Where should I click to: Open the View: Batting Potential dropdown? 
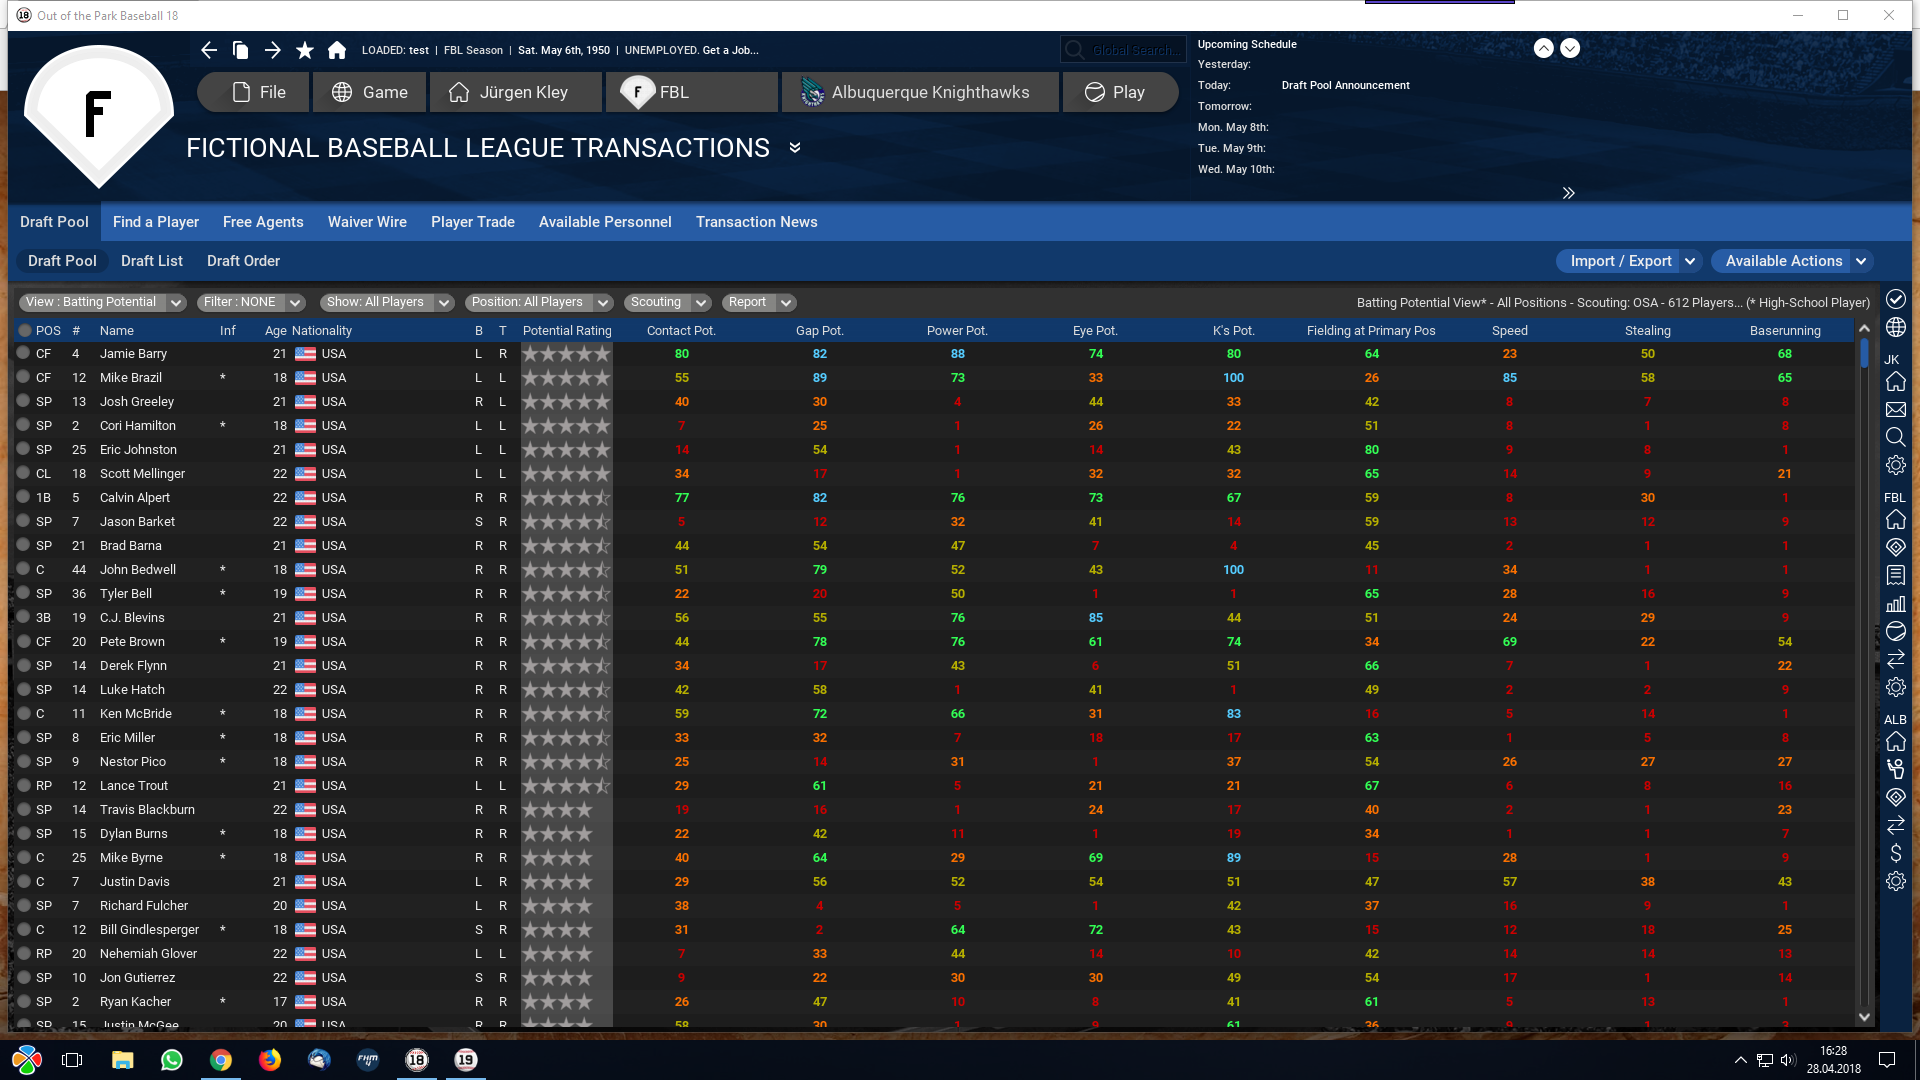(102, 302)
